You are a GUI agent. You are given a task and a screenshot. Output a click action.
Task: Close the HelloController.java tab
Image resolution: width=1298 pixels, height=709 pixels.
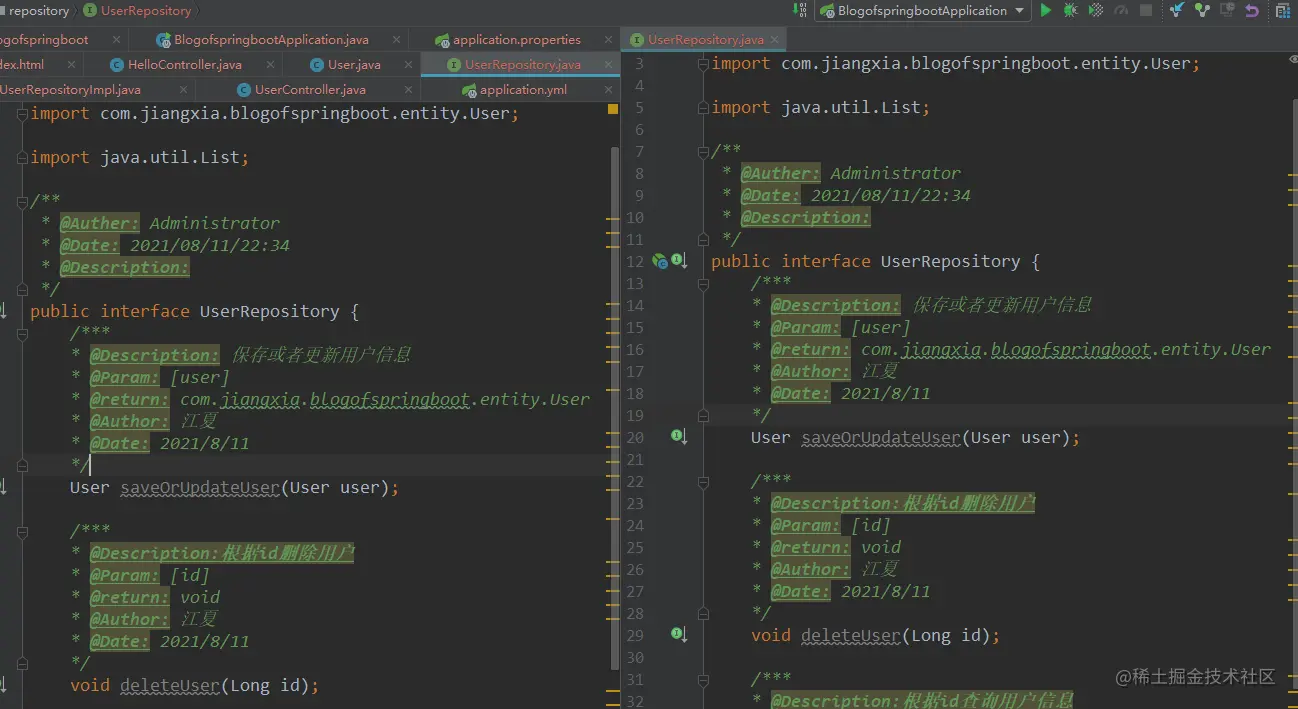tap(271, 64)
